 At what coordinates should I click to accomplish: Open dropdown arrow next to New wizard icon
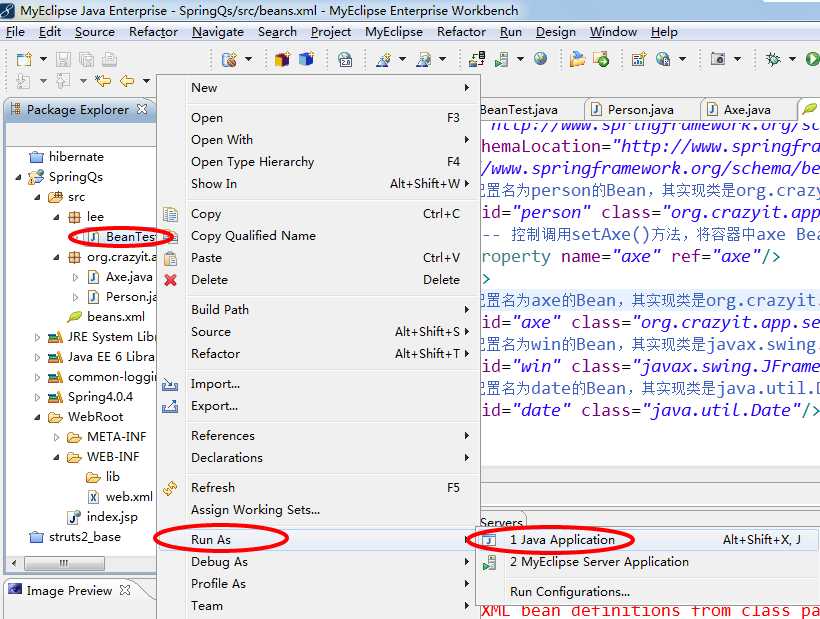43,59
